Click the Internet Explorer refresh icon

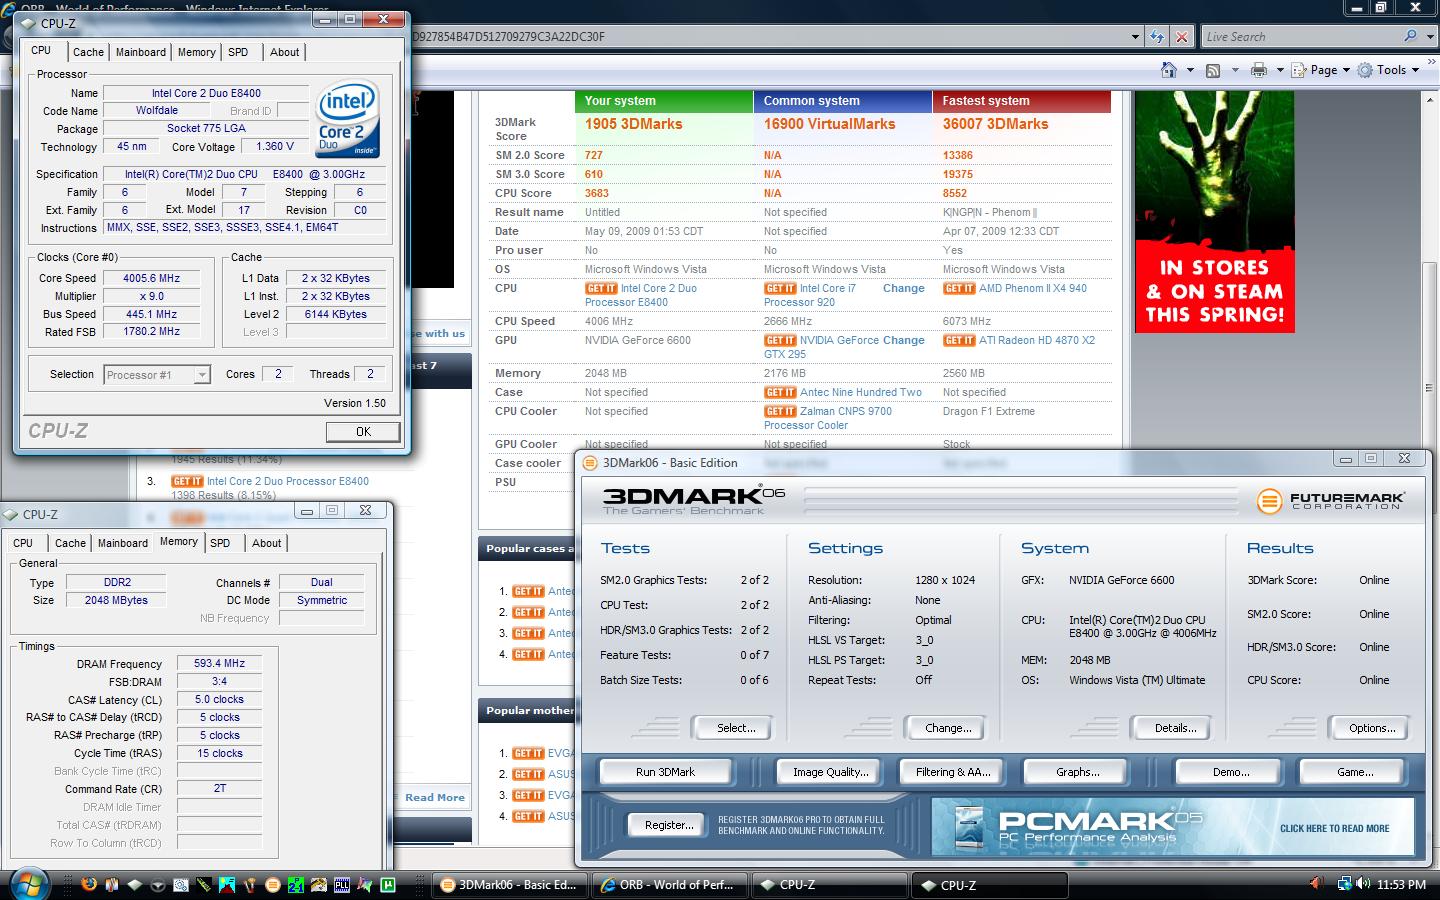(x=1157, y=36)
